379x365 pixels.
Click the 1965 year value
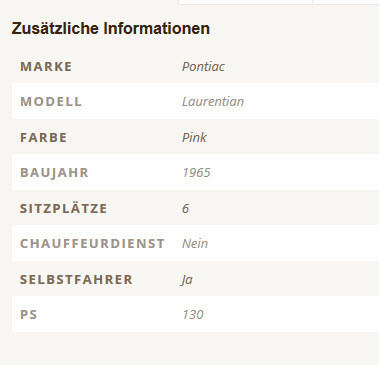(196, 173)
